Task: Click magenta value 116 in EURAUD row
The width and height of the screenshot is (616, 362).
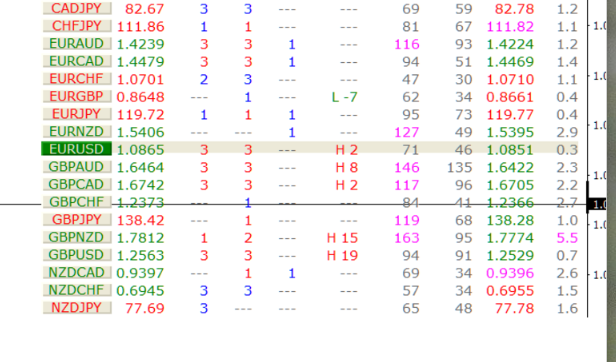Action: (407, 44)
